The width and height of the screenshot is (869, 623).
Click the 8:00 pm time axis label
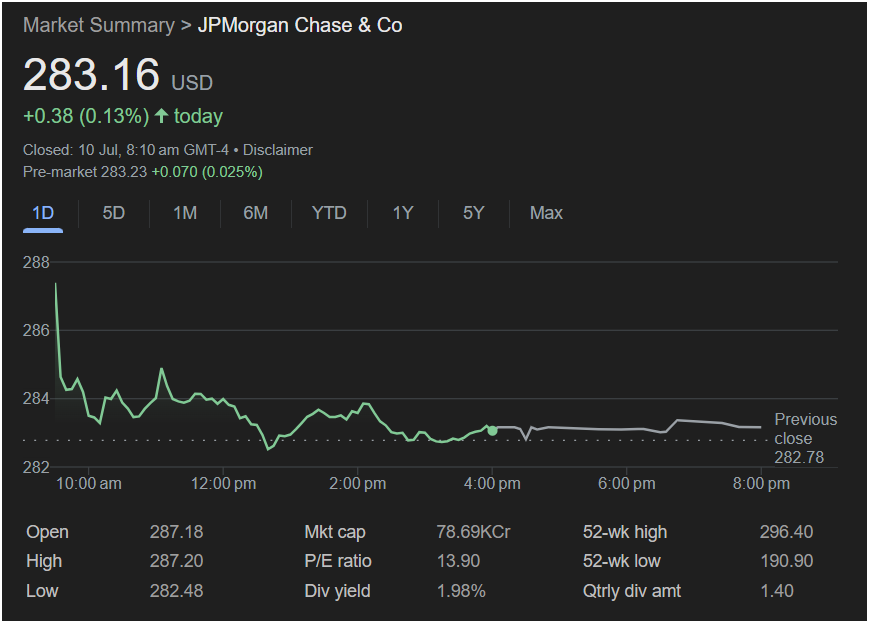coord(761,484)
